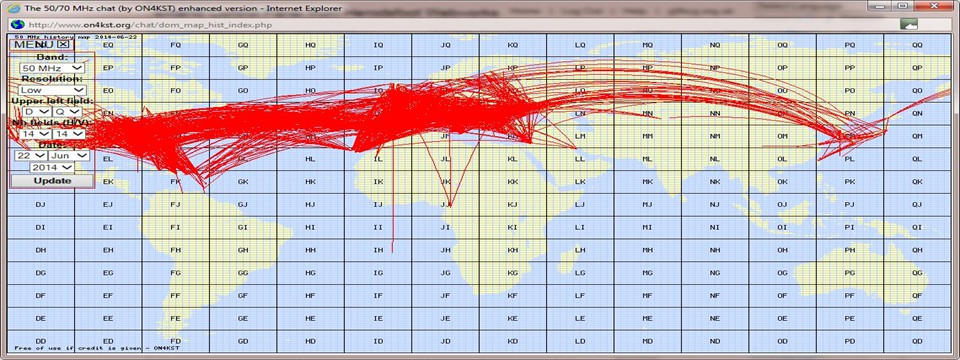Open the Band 50 MHz dropdown
Screen dimensions: 960x360
[52, 67]
